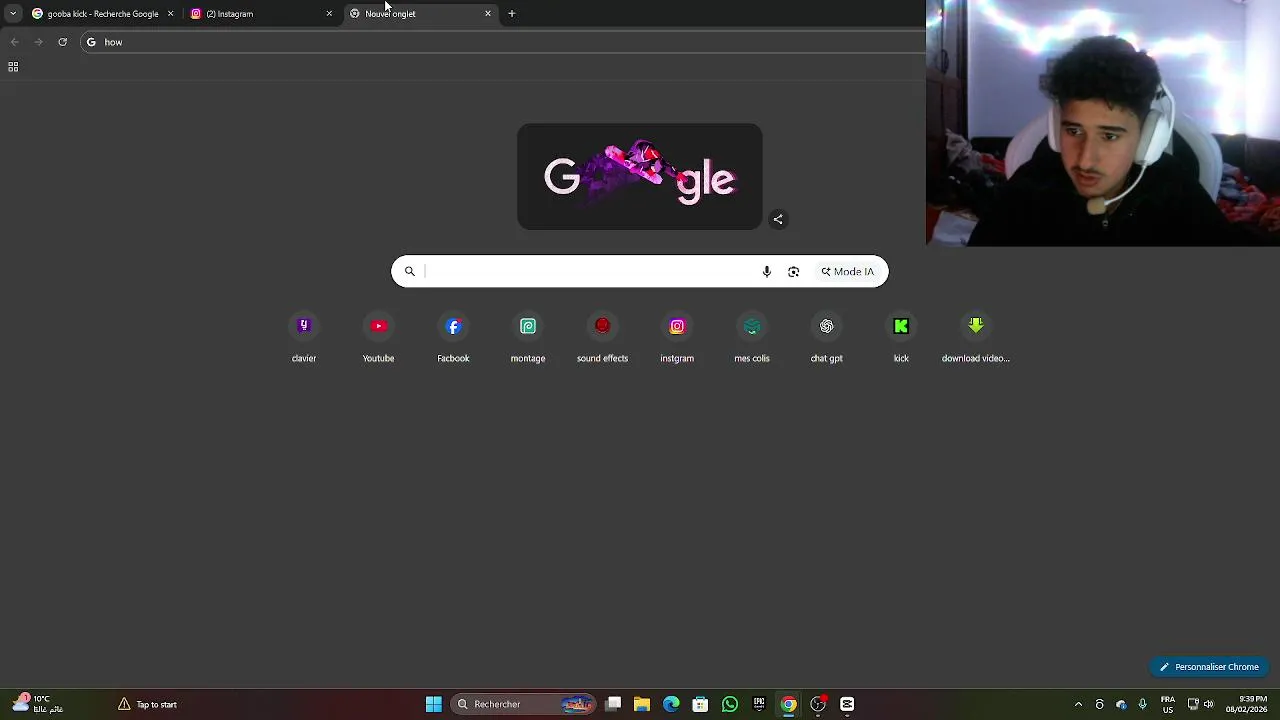Image resolution: width=1280 pixels, height=720 pixels.
Task: Open the instgram shortcut tile
Action: [677, 337]
